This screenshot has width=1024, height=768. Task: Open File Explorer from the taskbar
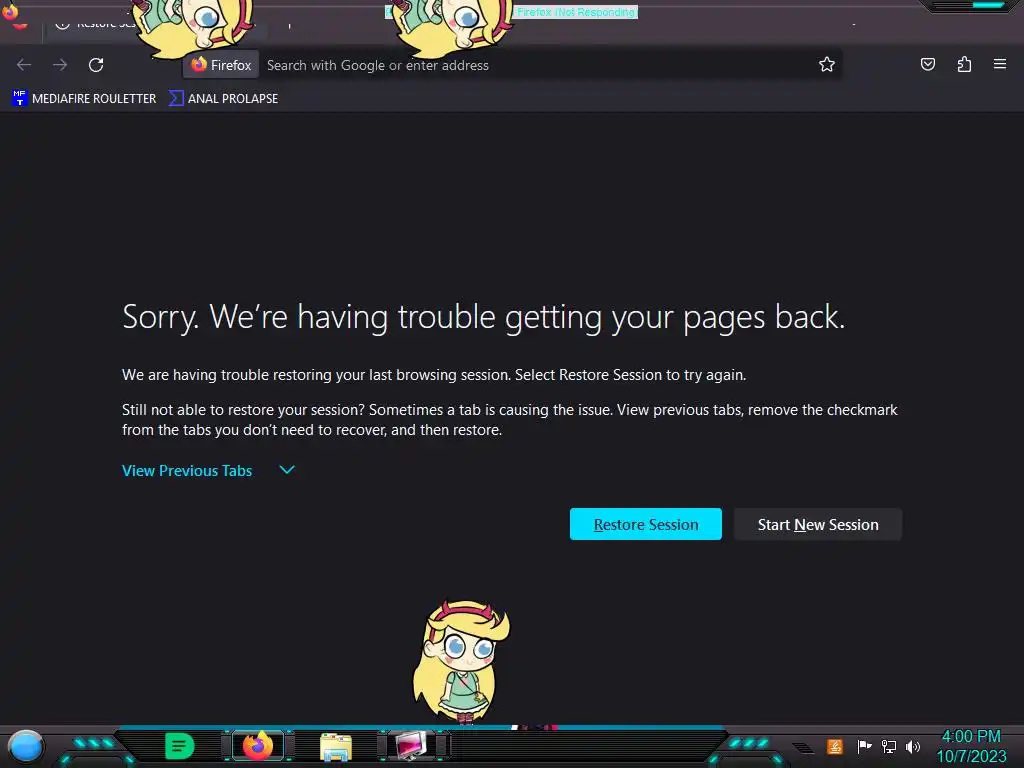[x=336, y=747]
